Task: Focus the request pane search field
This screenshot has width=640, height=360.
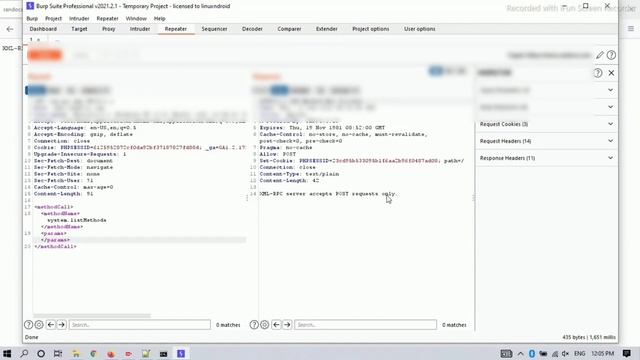Action: pyautogui.click(x=140, y=325)
